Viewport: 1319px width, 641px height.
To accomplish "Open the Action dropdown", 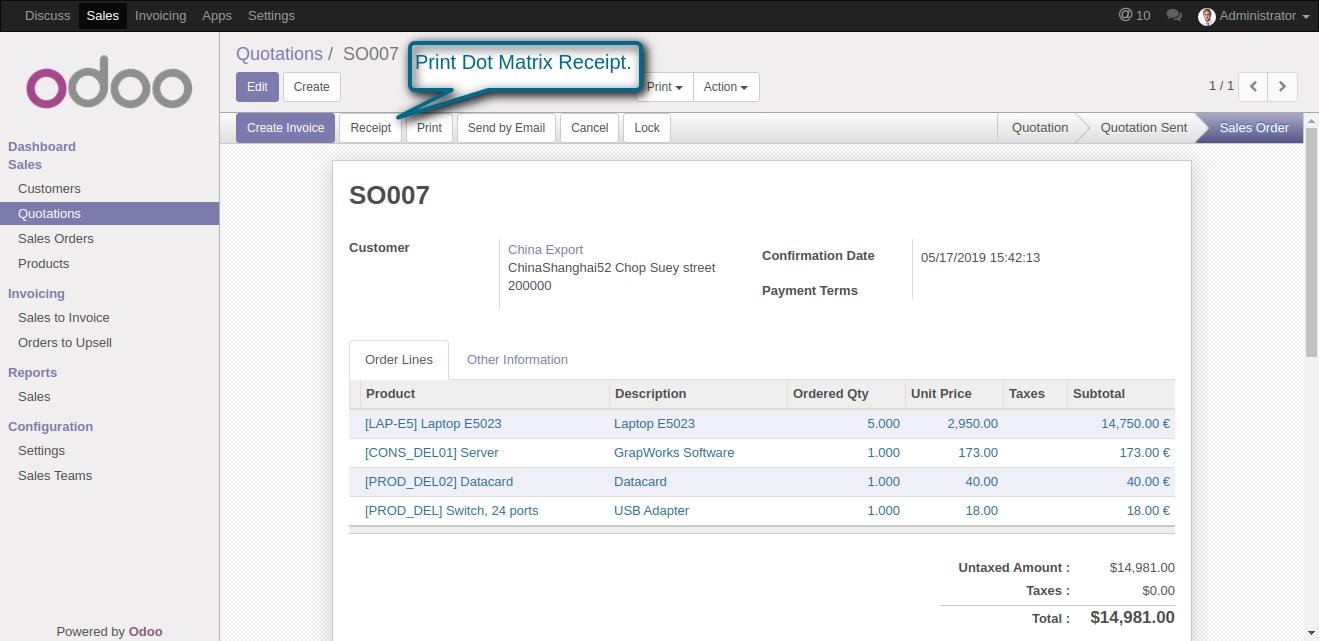I will tap(725, 87).
